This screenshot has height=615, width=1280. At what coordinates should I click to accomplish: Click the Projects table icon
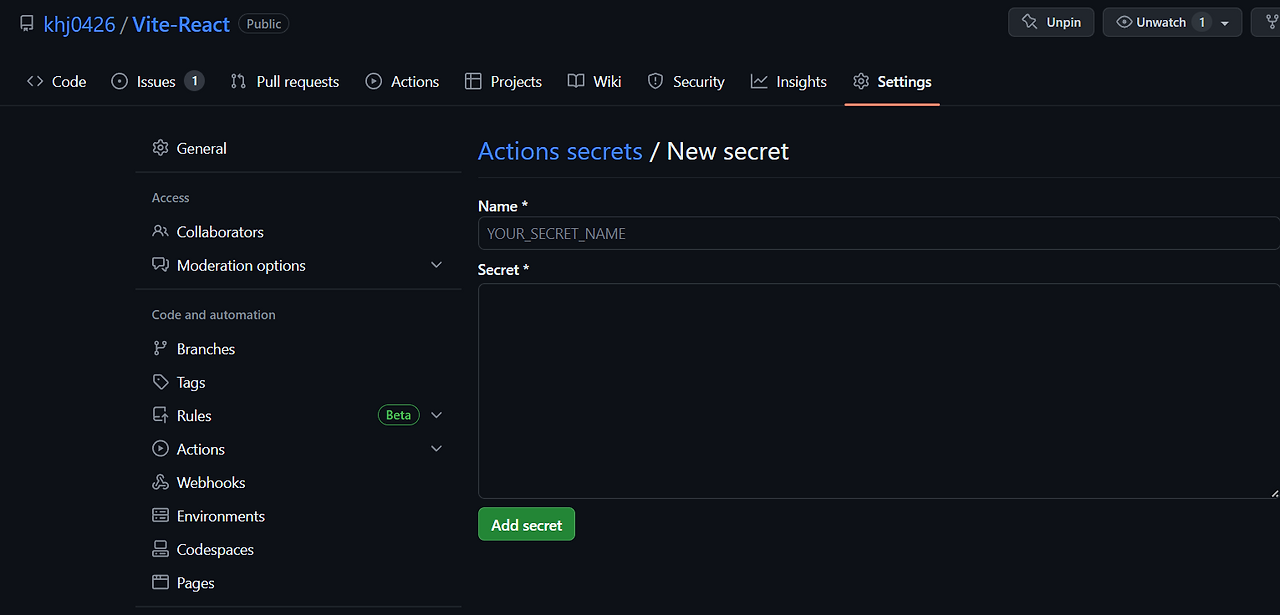point(473,81)
